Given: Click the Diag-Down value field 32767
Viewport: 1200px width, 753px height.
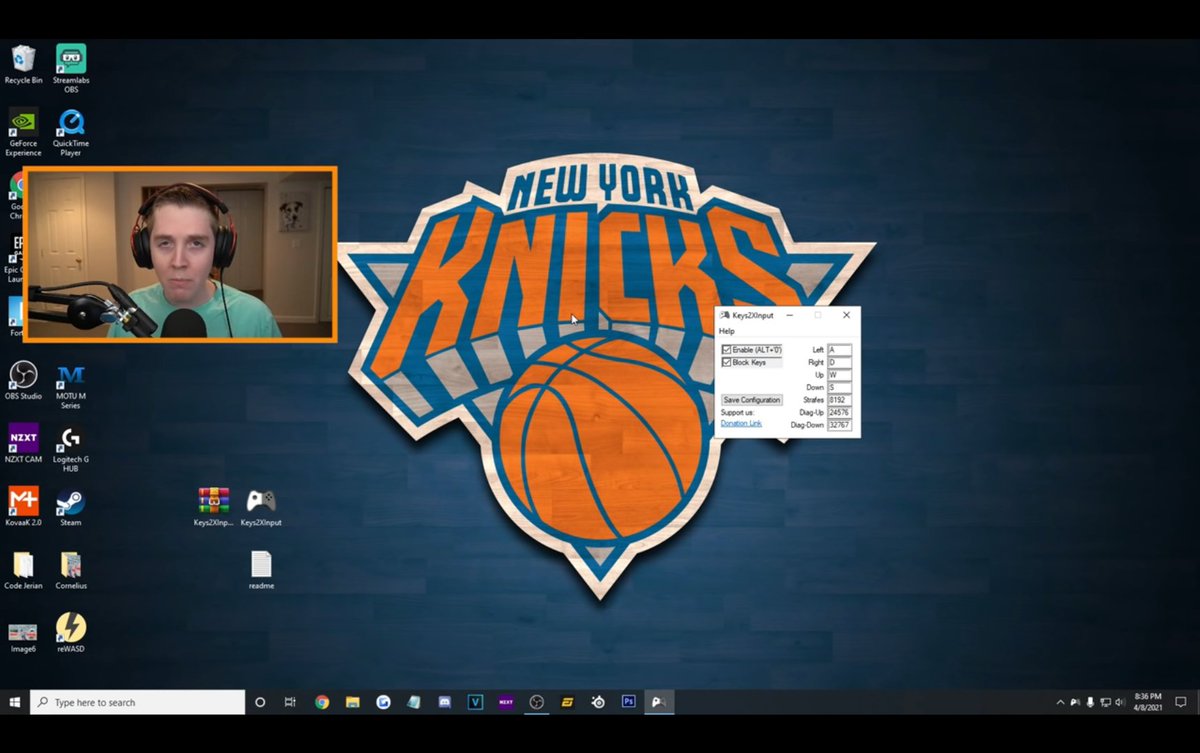Looking at the screenshot, I should [840, 425].
